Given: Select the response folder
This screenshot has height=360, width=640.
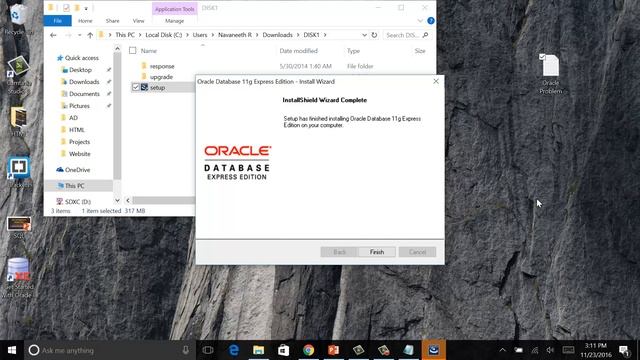Looking at the screenshot, I should [x=162, y=66].
